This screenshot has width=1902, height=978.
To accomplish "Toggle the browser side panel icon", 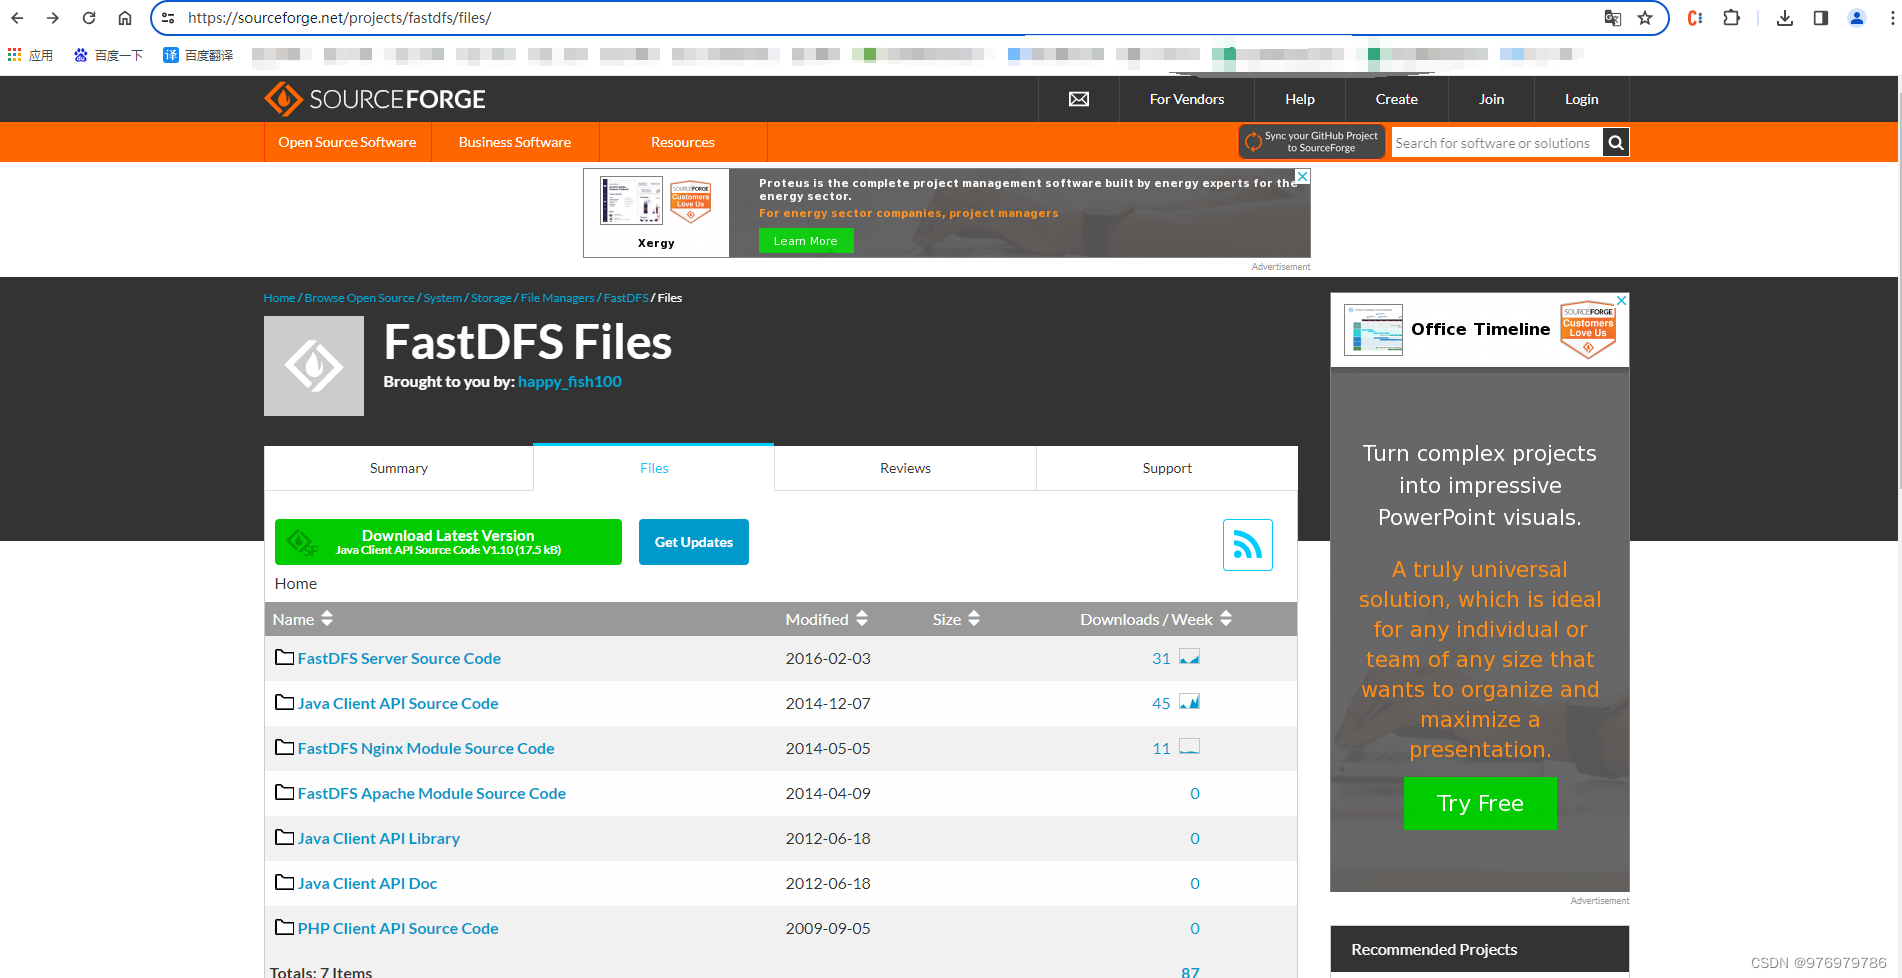I will point(1821,18).
